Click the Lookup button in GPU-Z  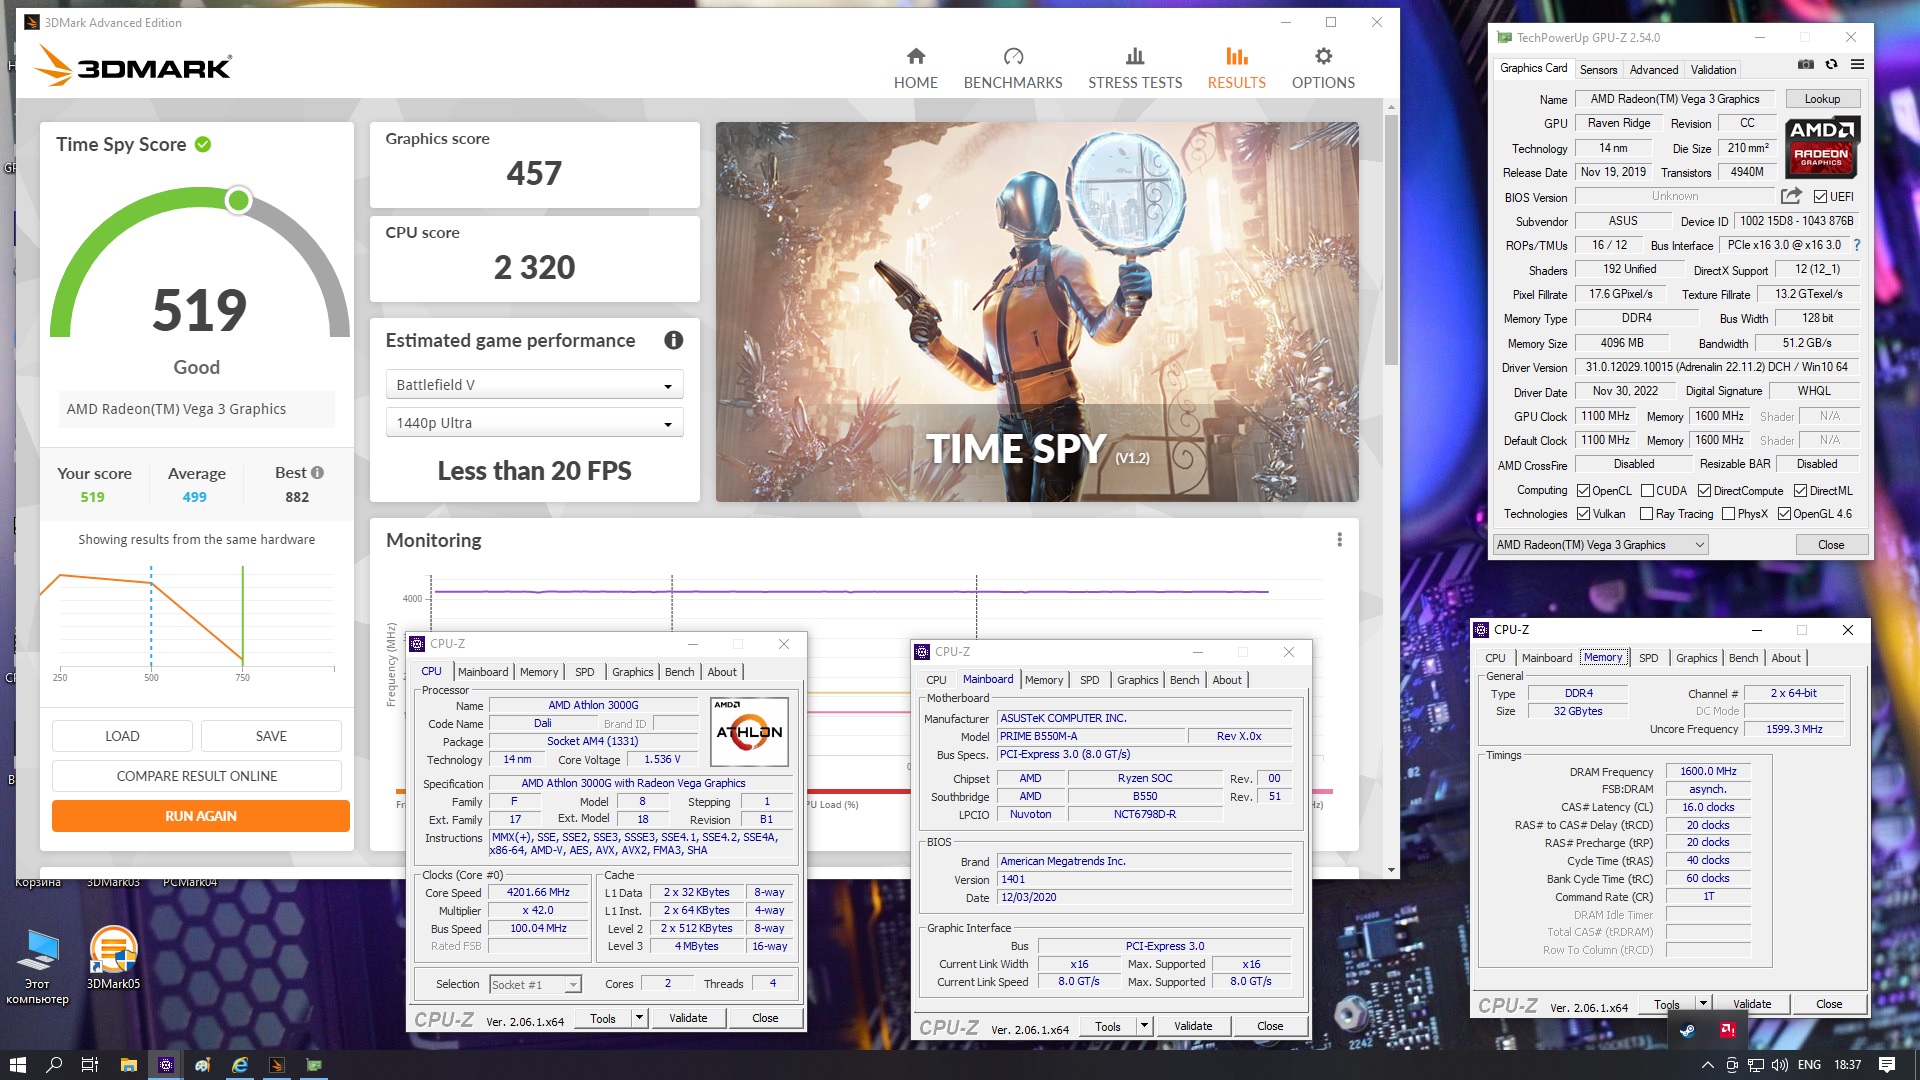pyautogui.click(x=1822, y=99)
